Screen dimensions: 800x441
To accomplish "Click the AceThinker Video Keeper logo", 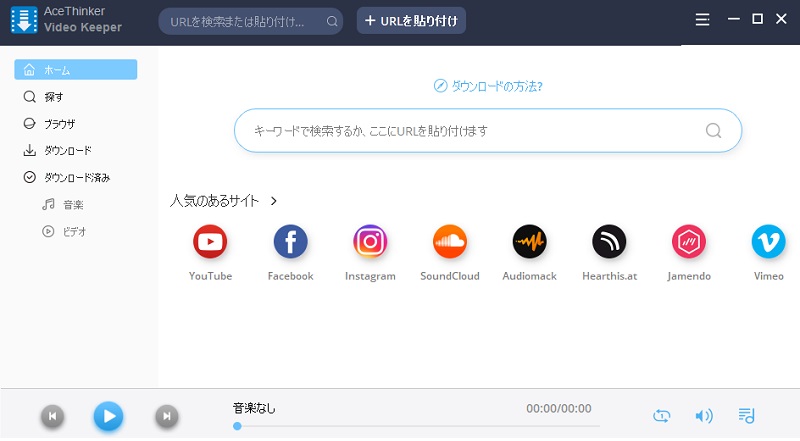I will 24,20.
